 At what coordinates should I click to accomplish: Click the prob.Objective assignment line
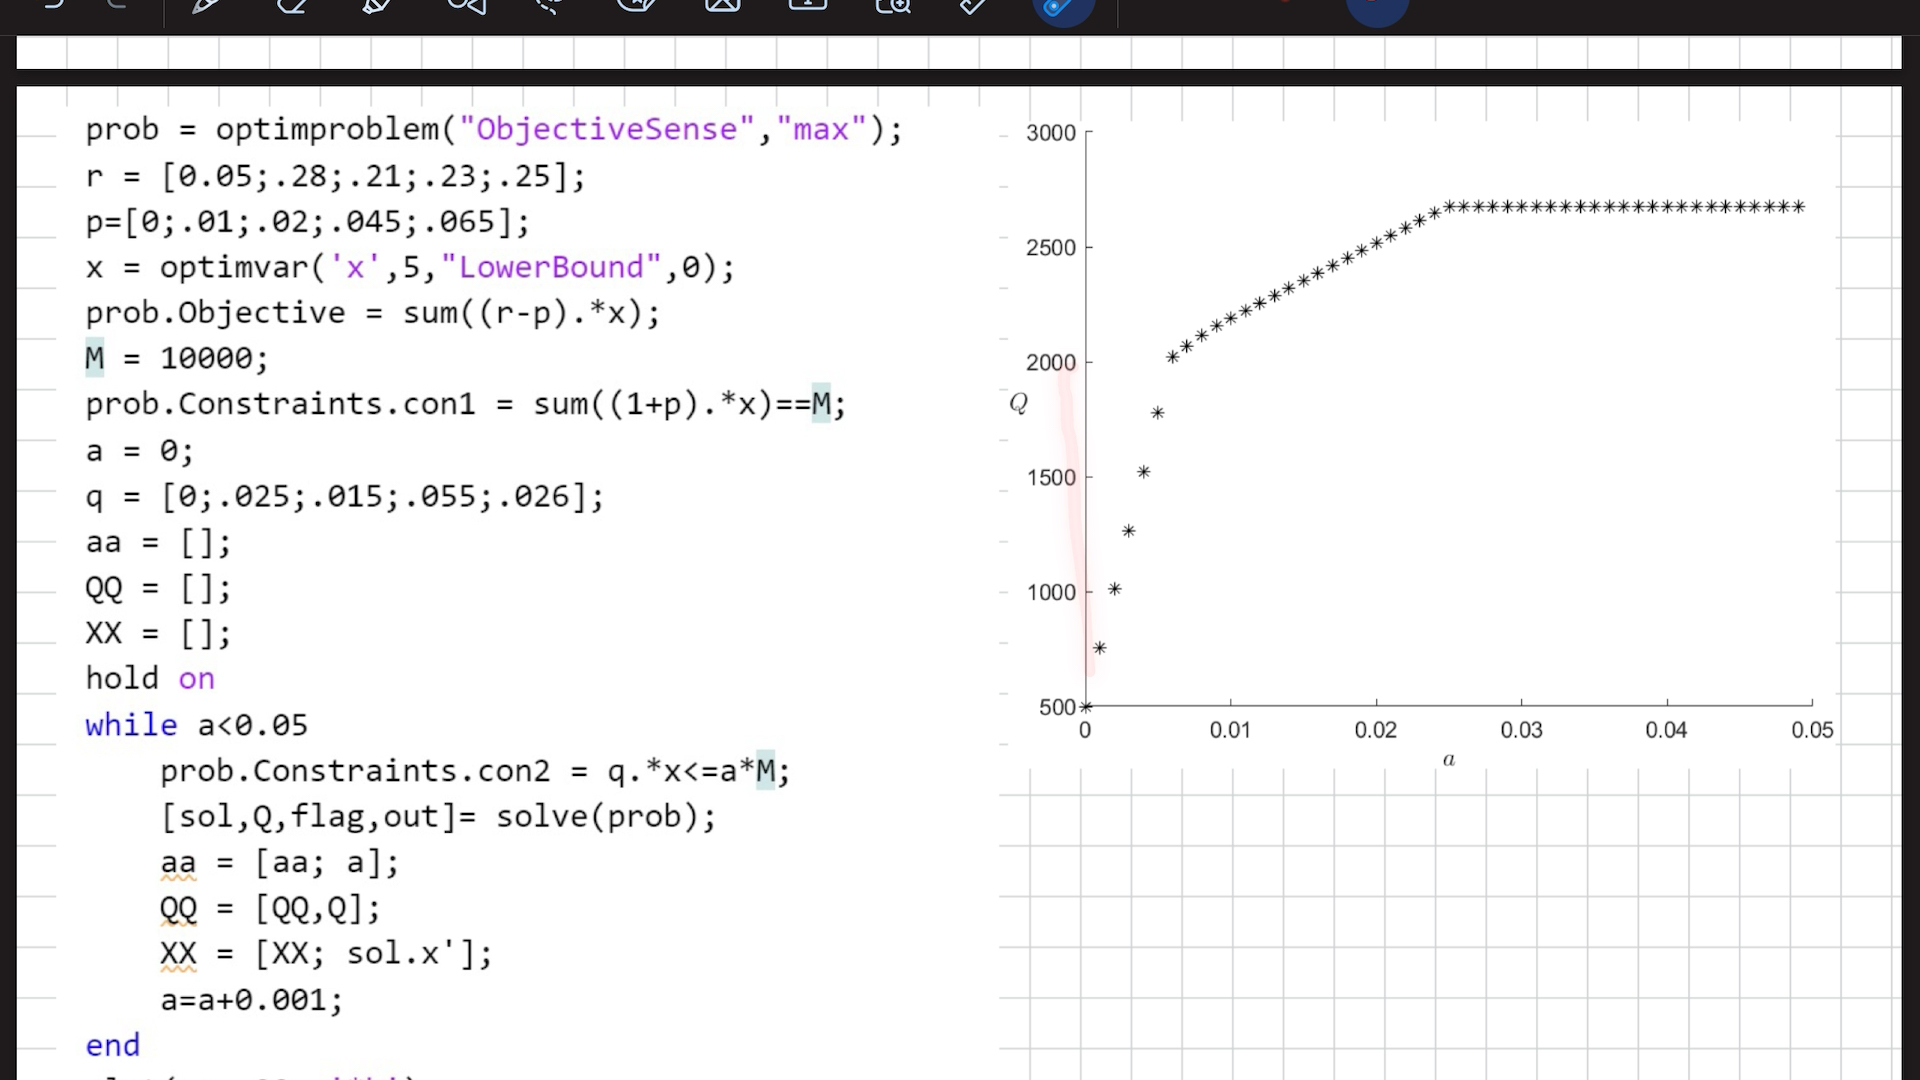(373, 314)
